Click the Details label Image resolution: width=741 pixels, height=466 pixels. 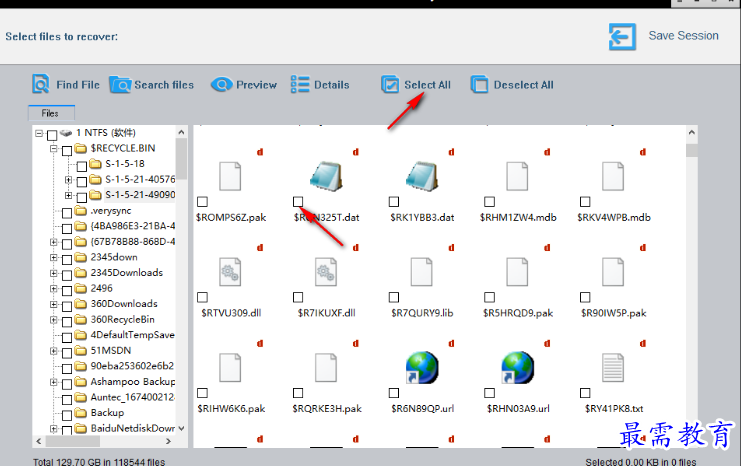pos(332,85)
